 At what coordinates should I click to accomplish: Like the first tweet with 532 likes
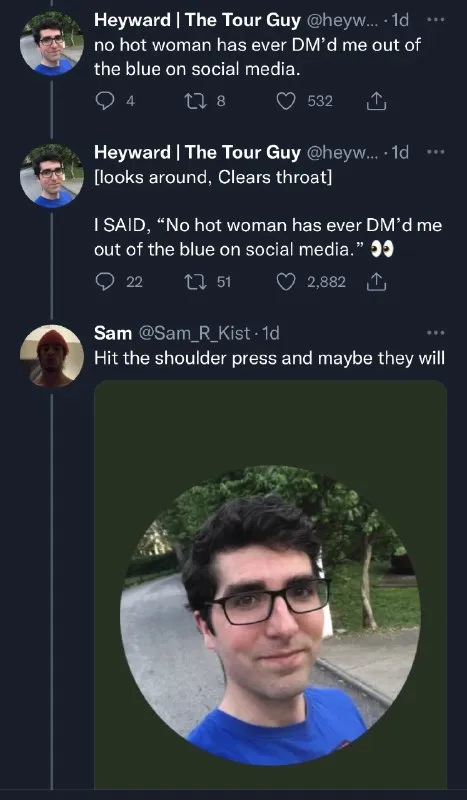(286, 101)
